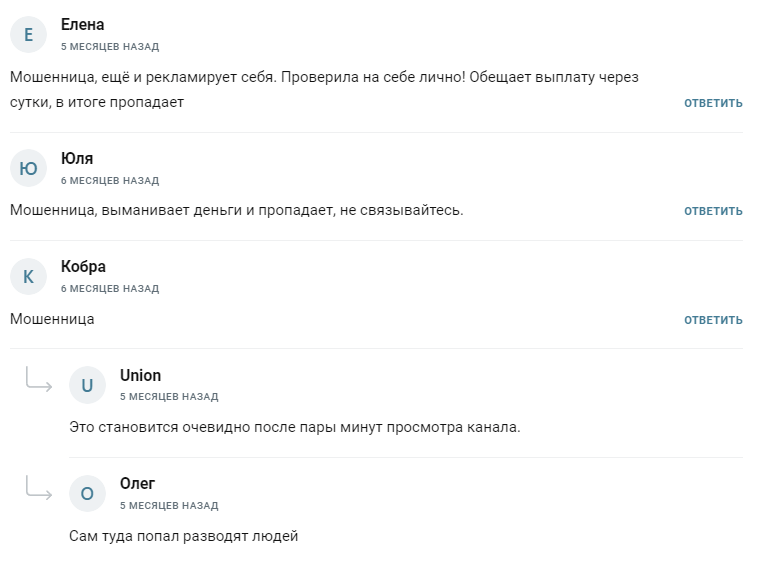Click Union's avatar with letter U
This screenshot has height=575, width=764.
pyautogui.click(x=87, y=385)
